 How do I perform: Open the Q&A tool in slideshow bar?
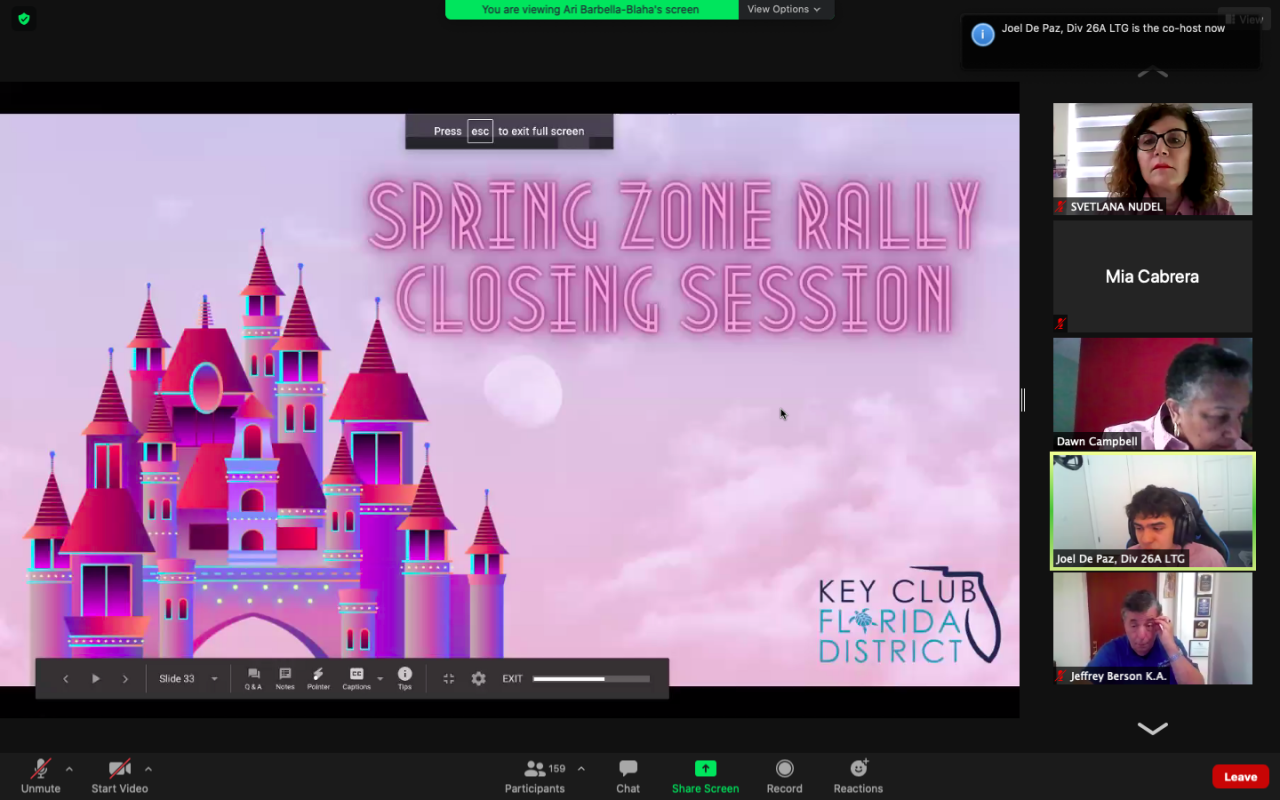254,679
